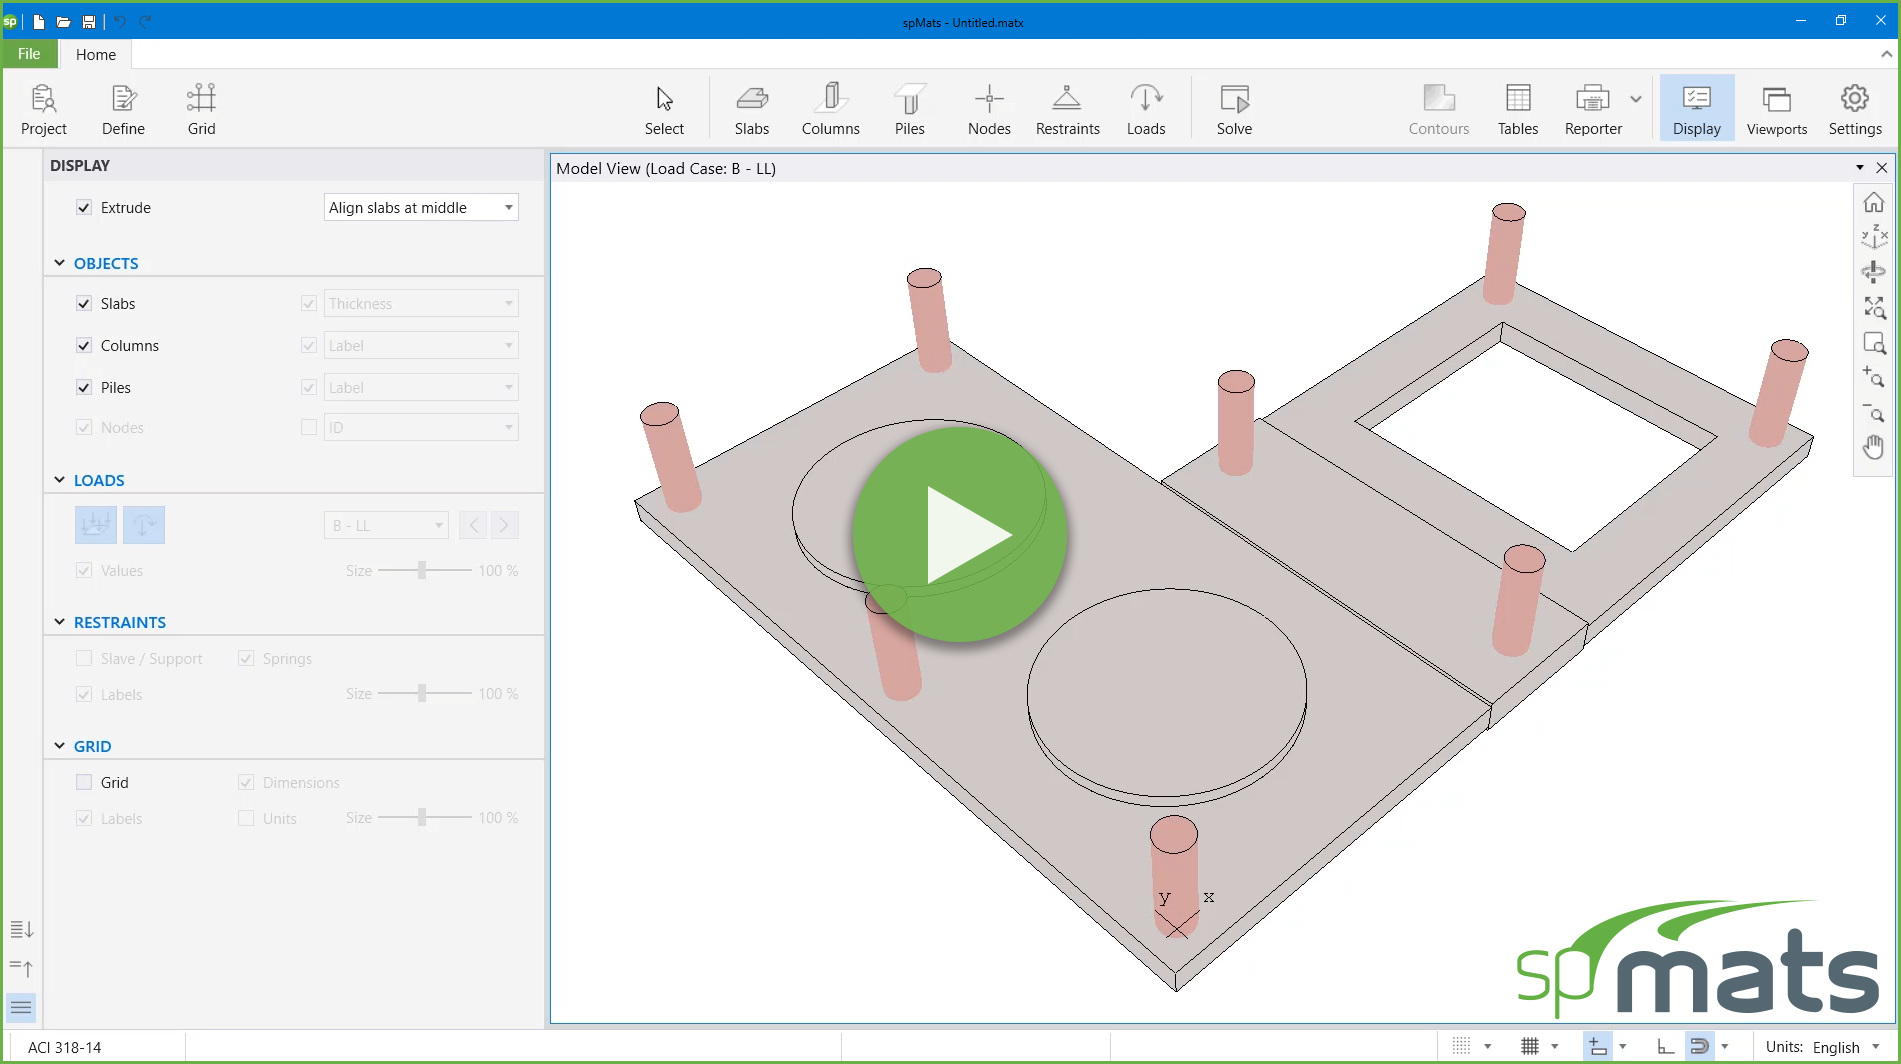Choose the Columns tool
Viewport: 1901px width, 1064px height.
[x=830, y=109]
